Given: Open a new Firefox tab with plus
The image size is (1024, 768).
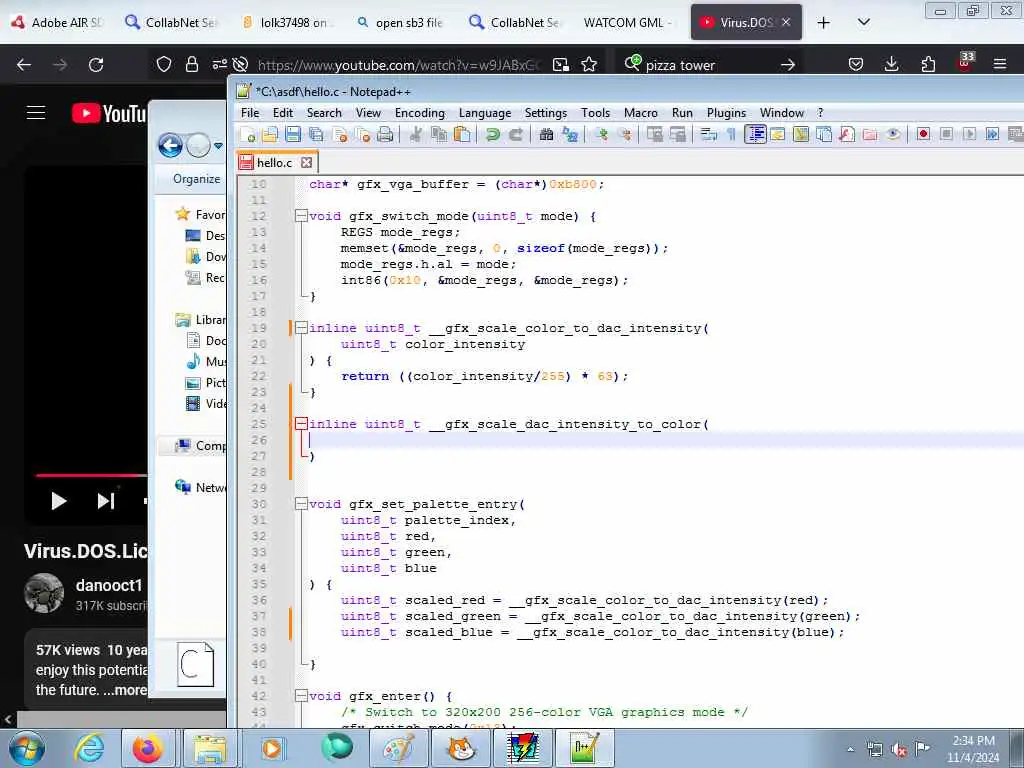Looking at the screenshot, I should tap(824, 22).
